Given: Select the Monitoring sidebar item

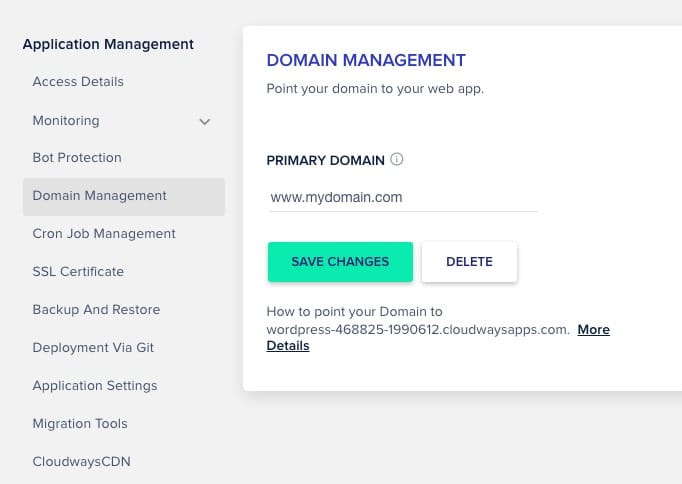Looking at the screenshot, I should point(66,120).
